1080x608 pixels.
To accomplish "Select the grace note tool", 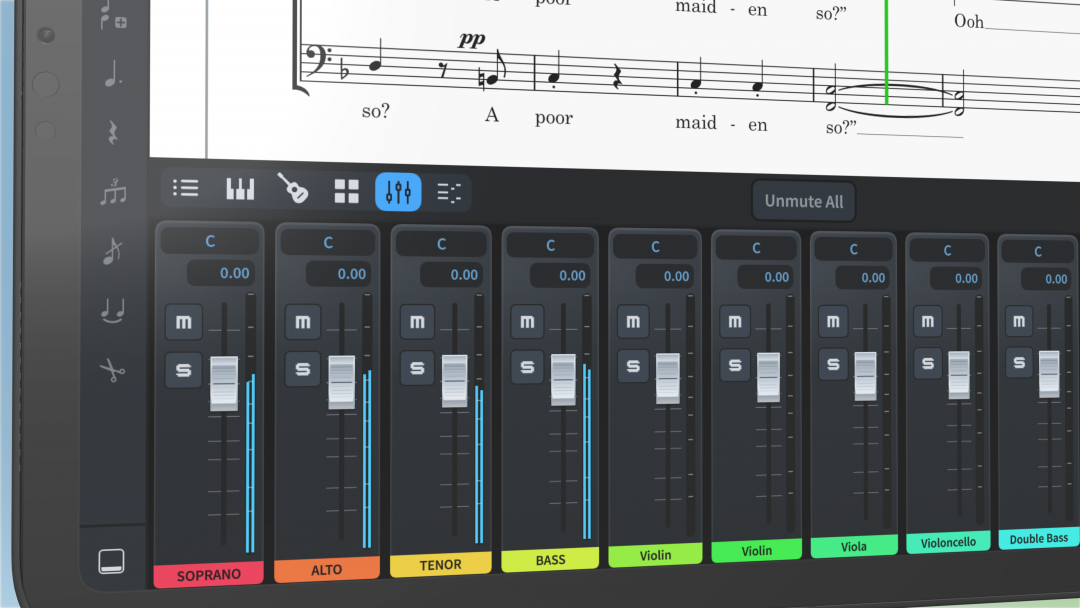I will click(112, 251).
